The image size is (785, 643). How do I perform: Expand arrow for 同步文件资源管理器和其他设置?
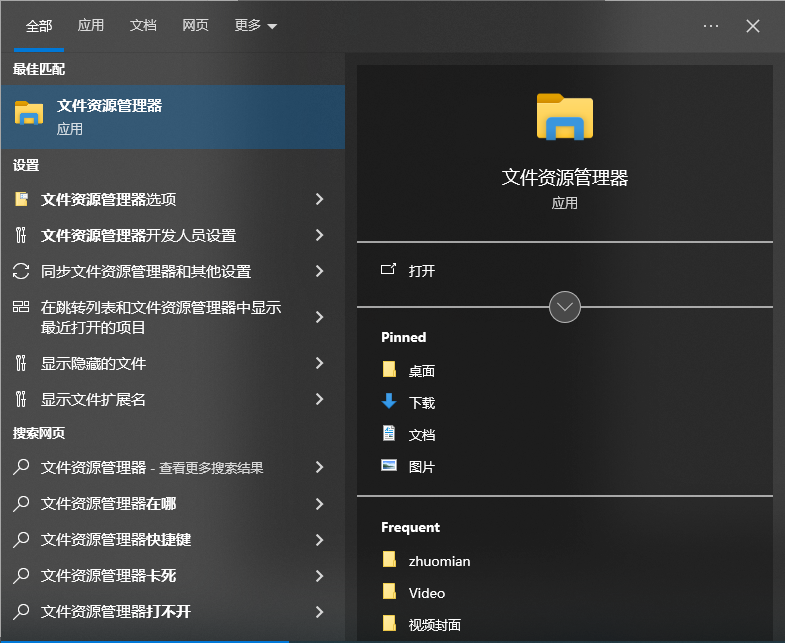coord(319,271)
